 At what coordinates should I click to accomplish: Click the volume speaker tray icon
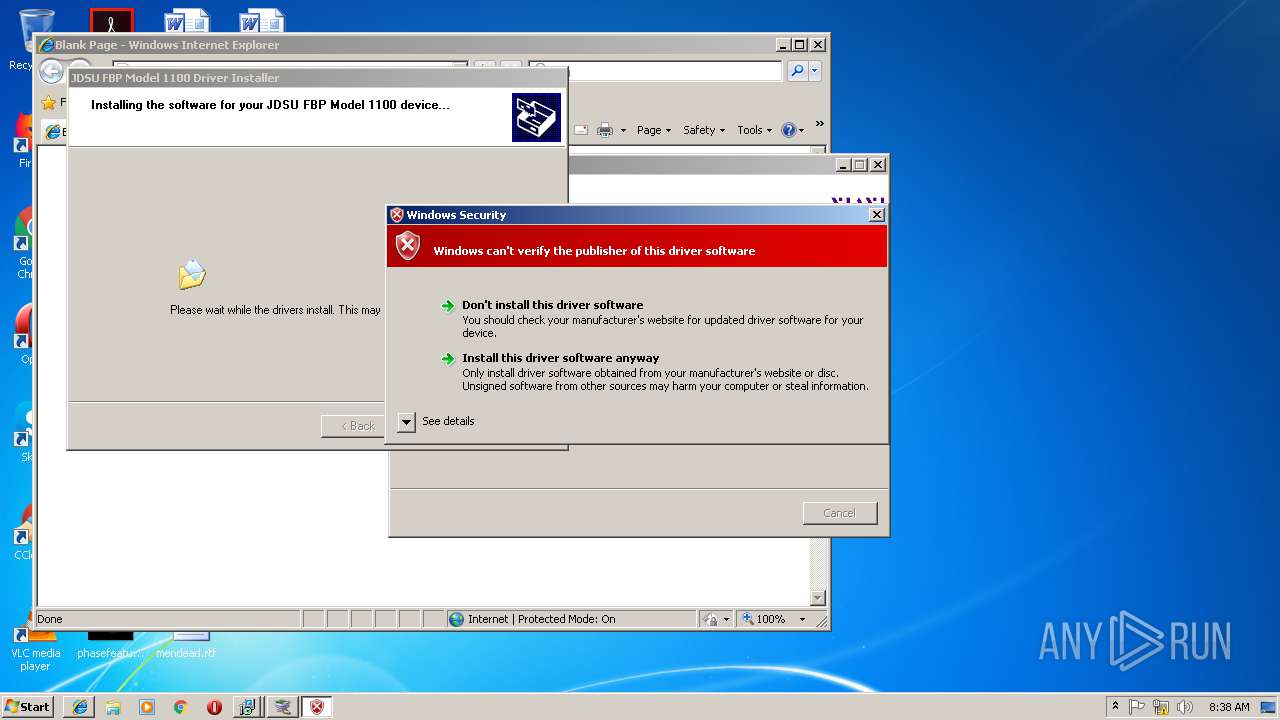tap(1185, 707)
